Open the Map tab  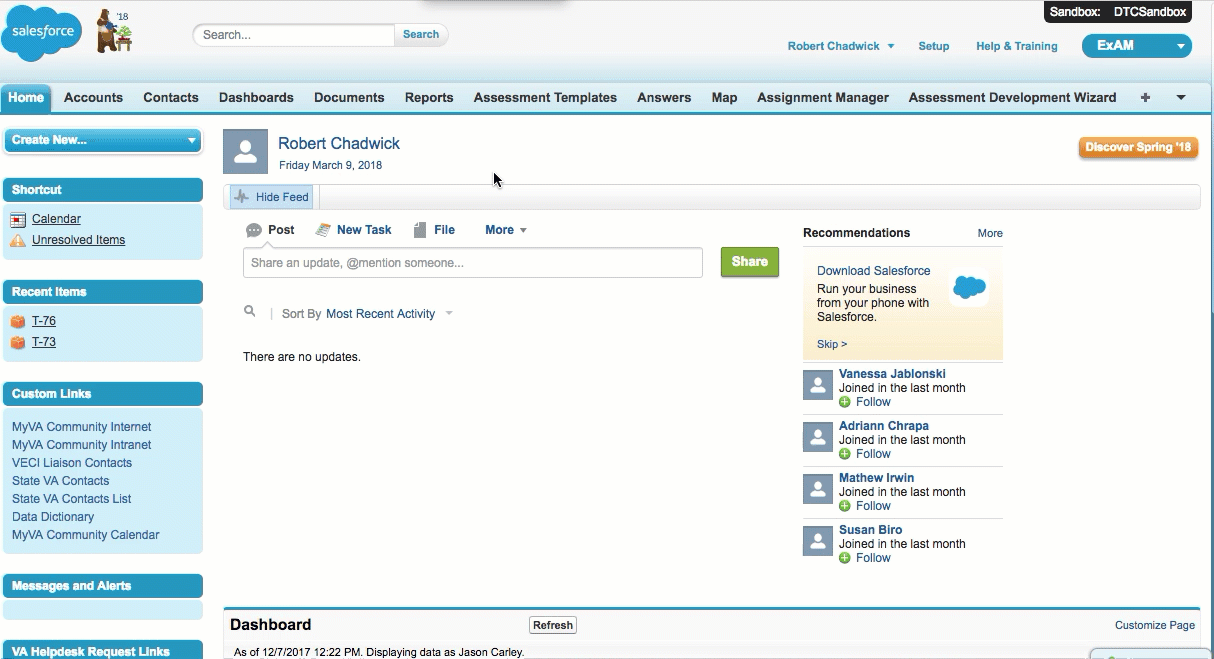tap(724, 97)
